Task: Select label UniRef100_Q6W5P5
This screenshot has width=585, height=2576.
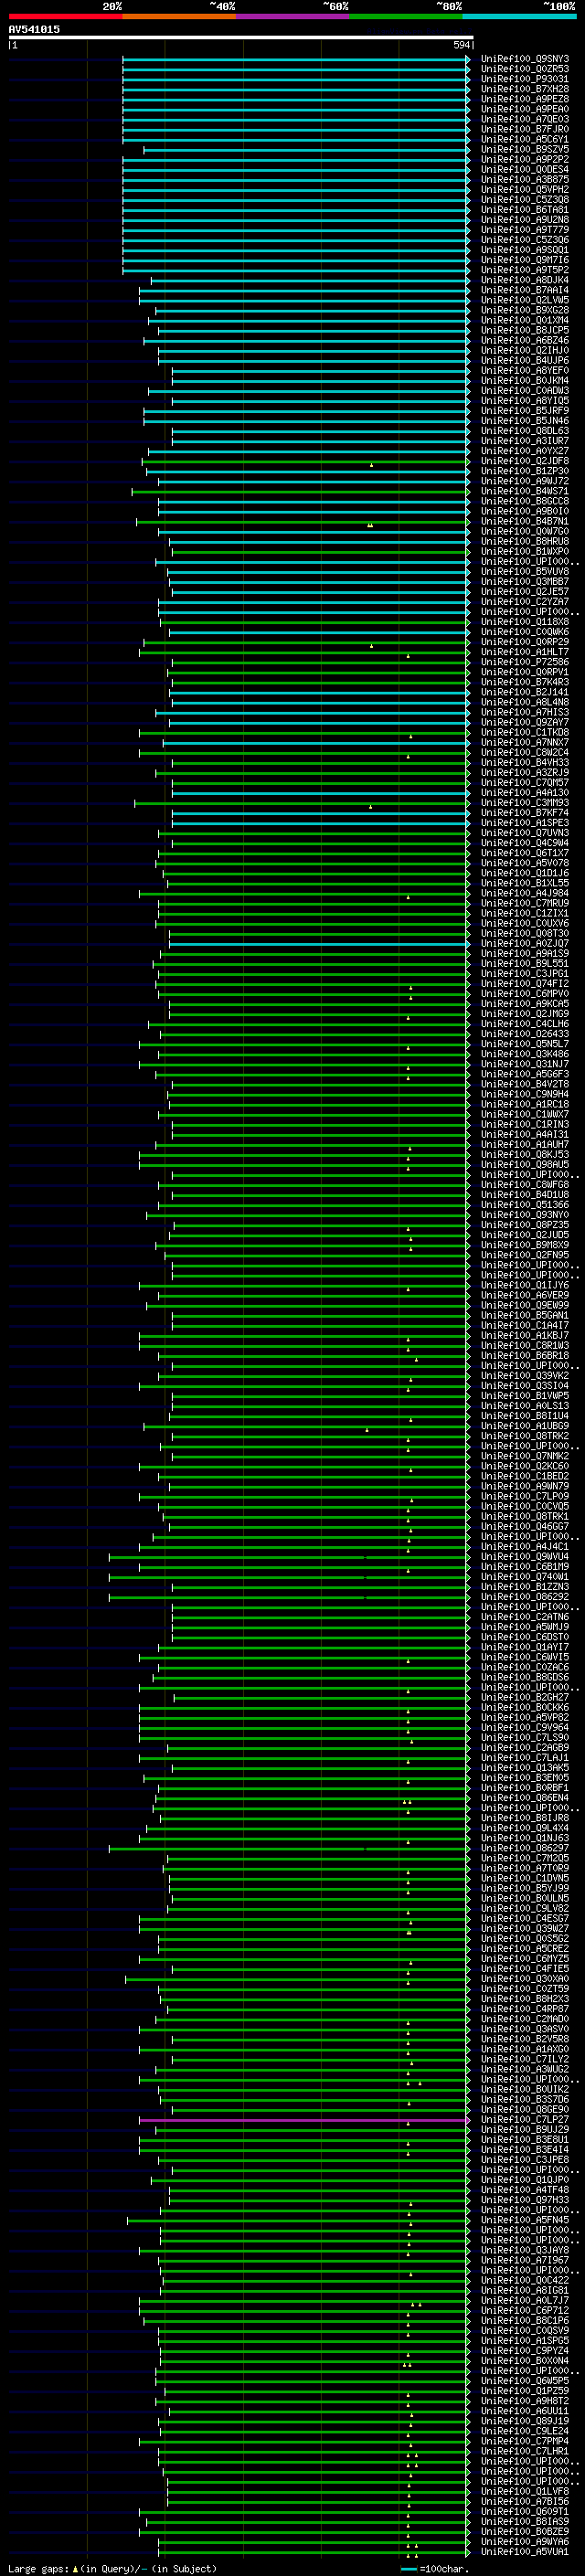Action: coord(524,2381)
